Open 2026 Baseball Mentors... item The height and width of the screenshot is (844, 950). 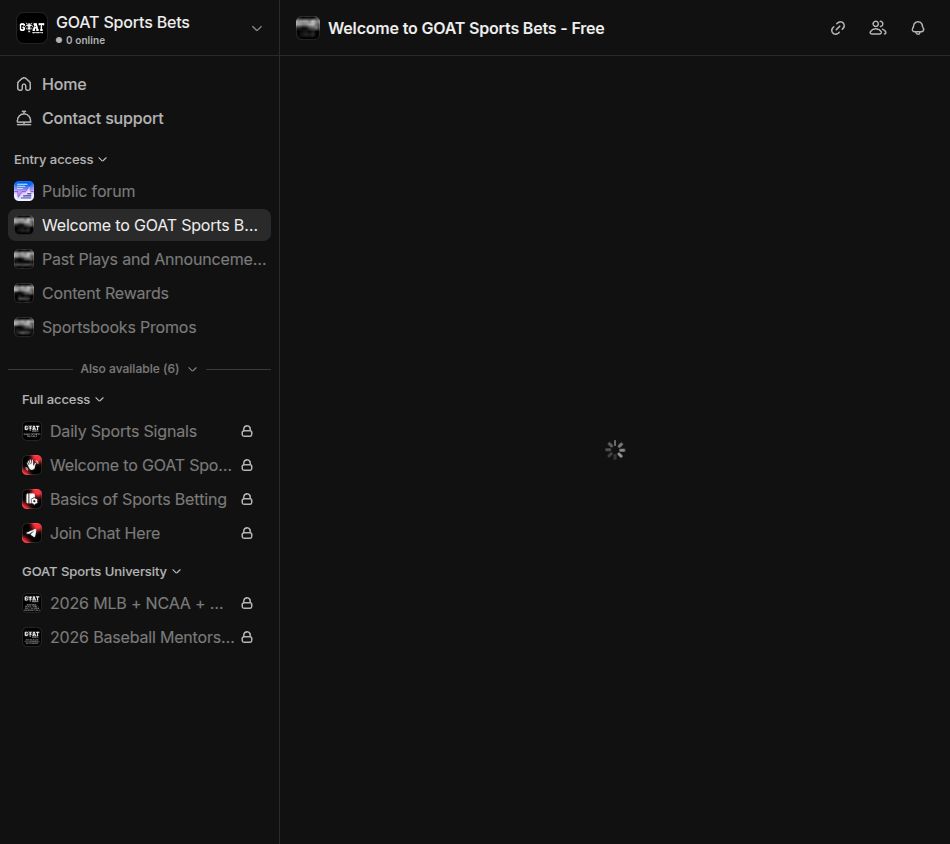[x=139, y=637]
